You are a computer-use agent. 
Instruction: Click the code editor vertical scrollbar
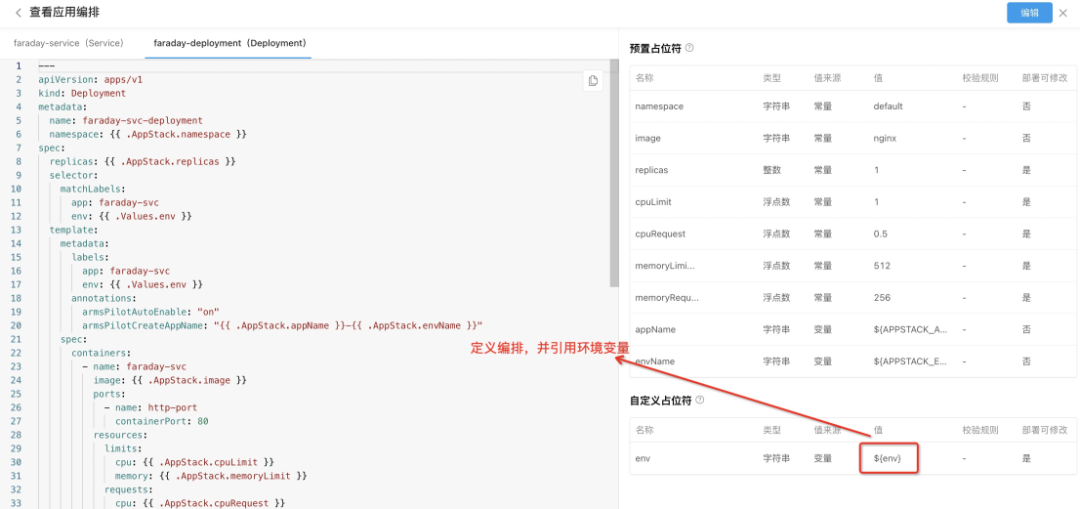tap(614, 172)
